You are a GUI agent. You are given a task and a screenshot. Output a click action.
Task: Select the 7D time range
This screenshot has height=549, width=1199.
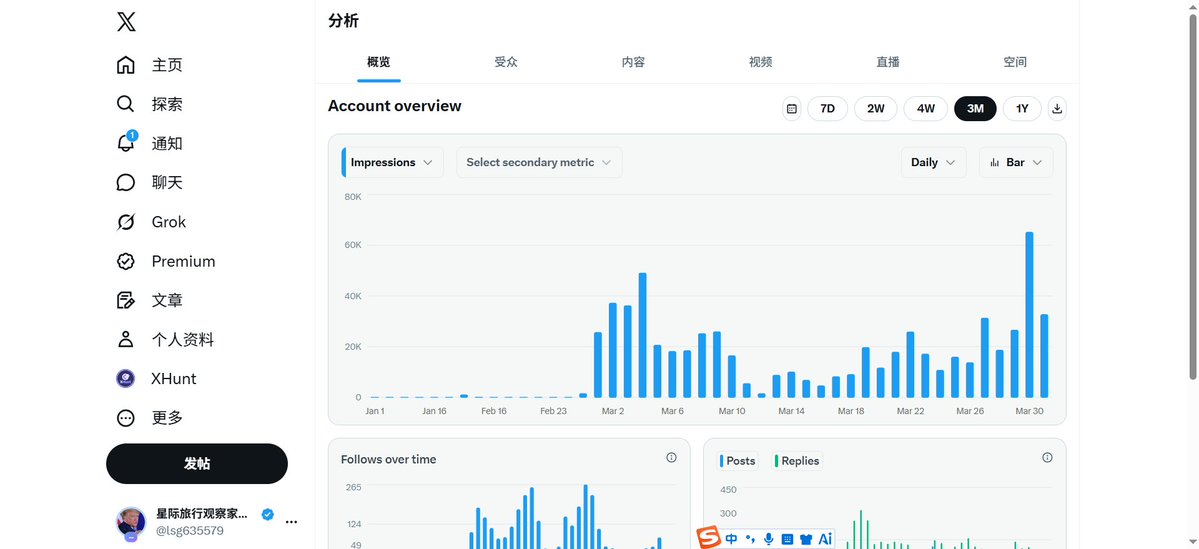tap(827, 109)
